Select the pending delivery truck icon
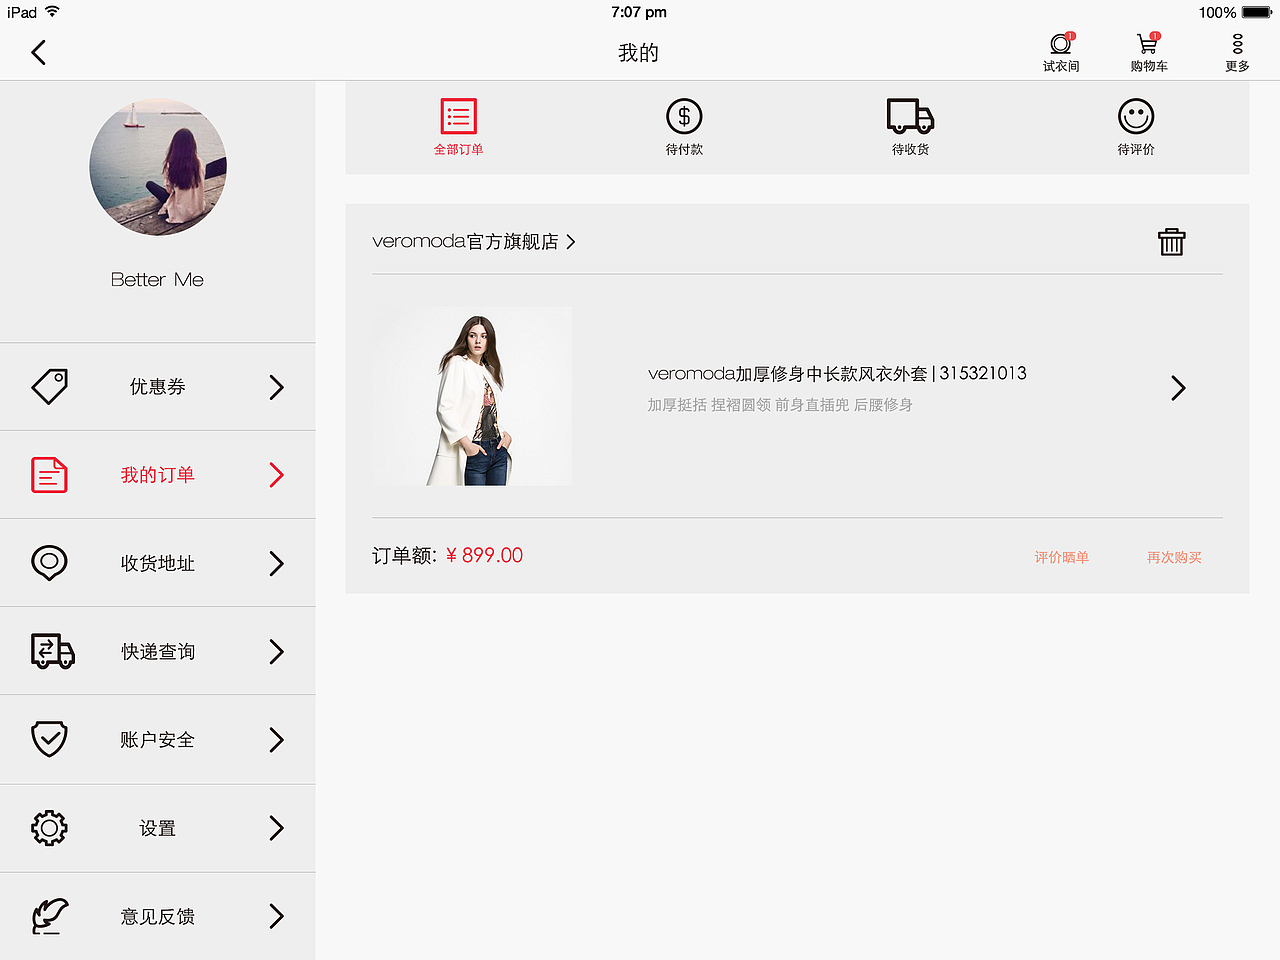The height and width of the screenshot is (960, 1280). (910, 116)
